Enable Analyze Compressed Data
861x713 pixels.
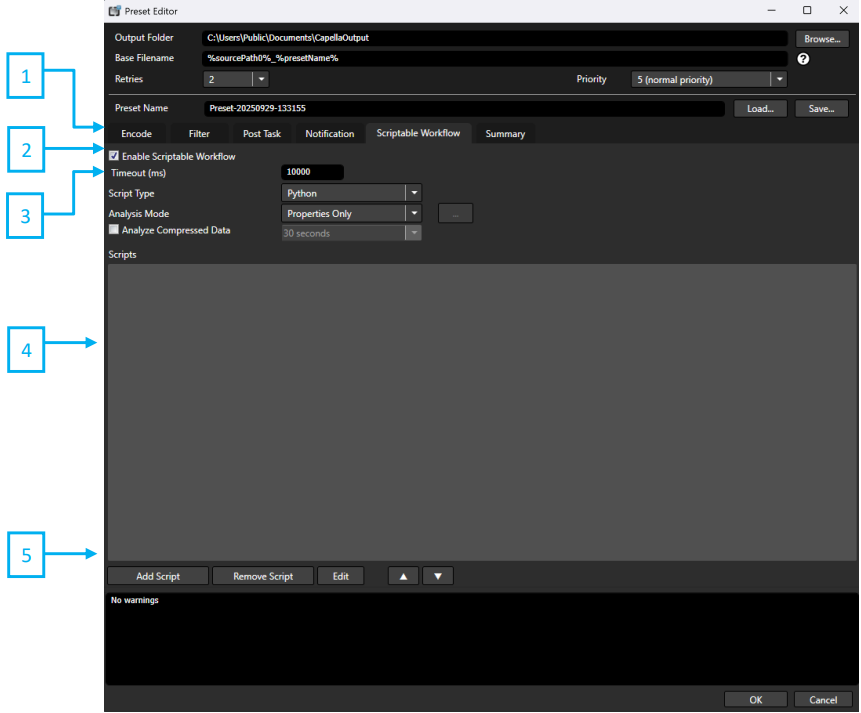(x=112, y=230)
